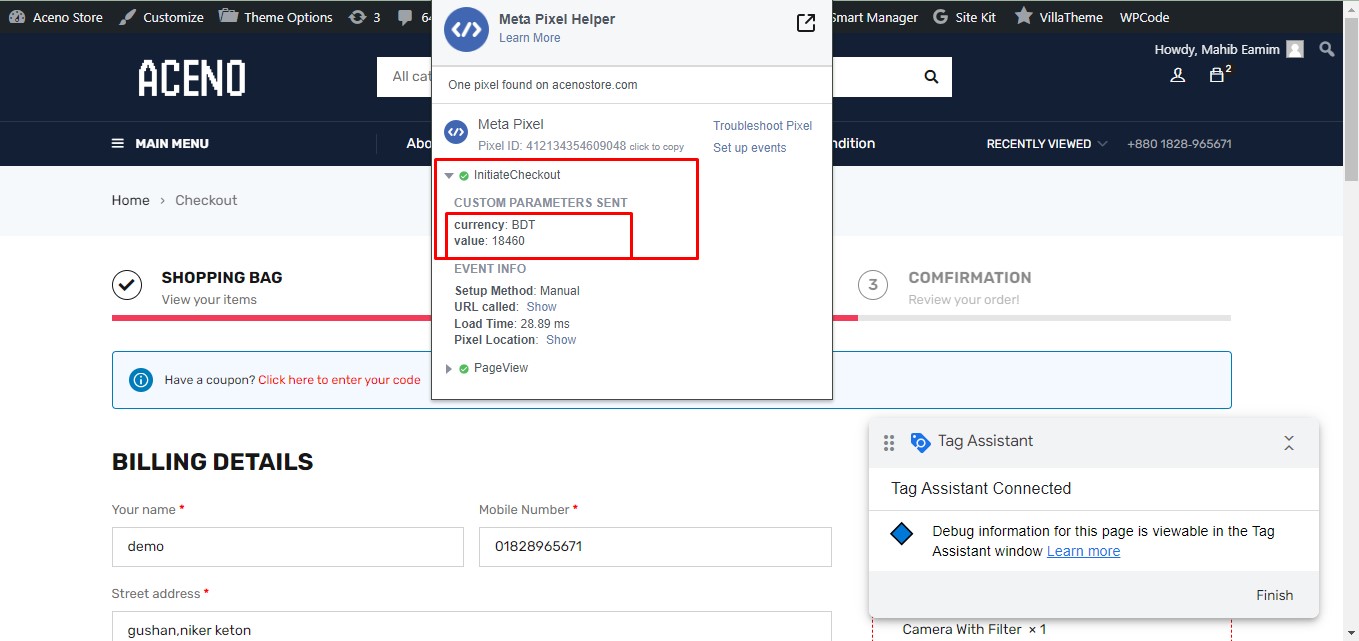The image size is (1359, 641).
Task: Click the Tag Assistant drag handle
Action: (888, 442)
